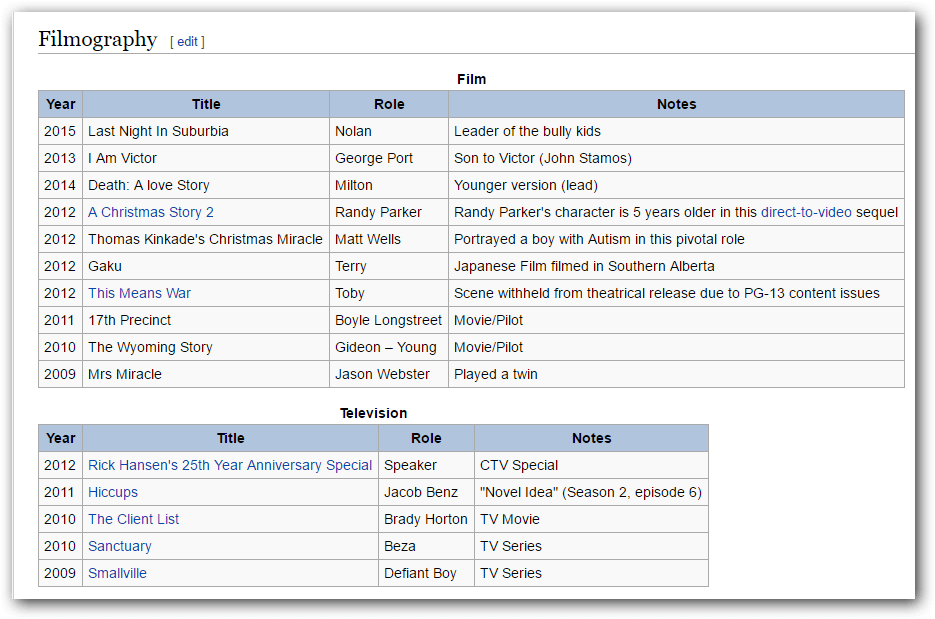Select the Film table Year header

(60, 104)
